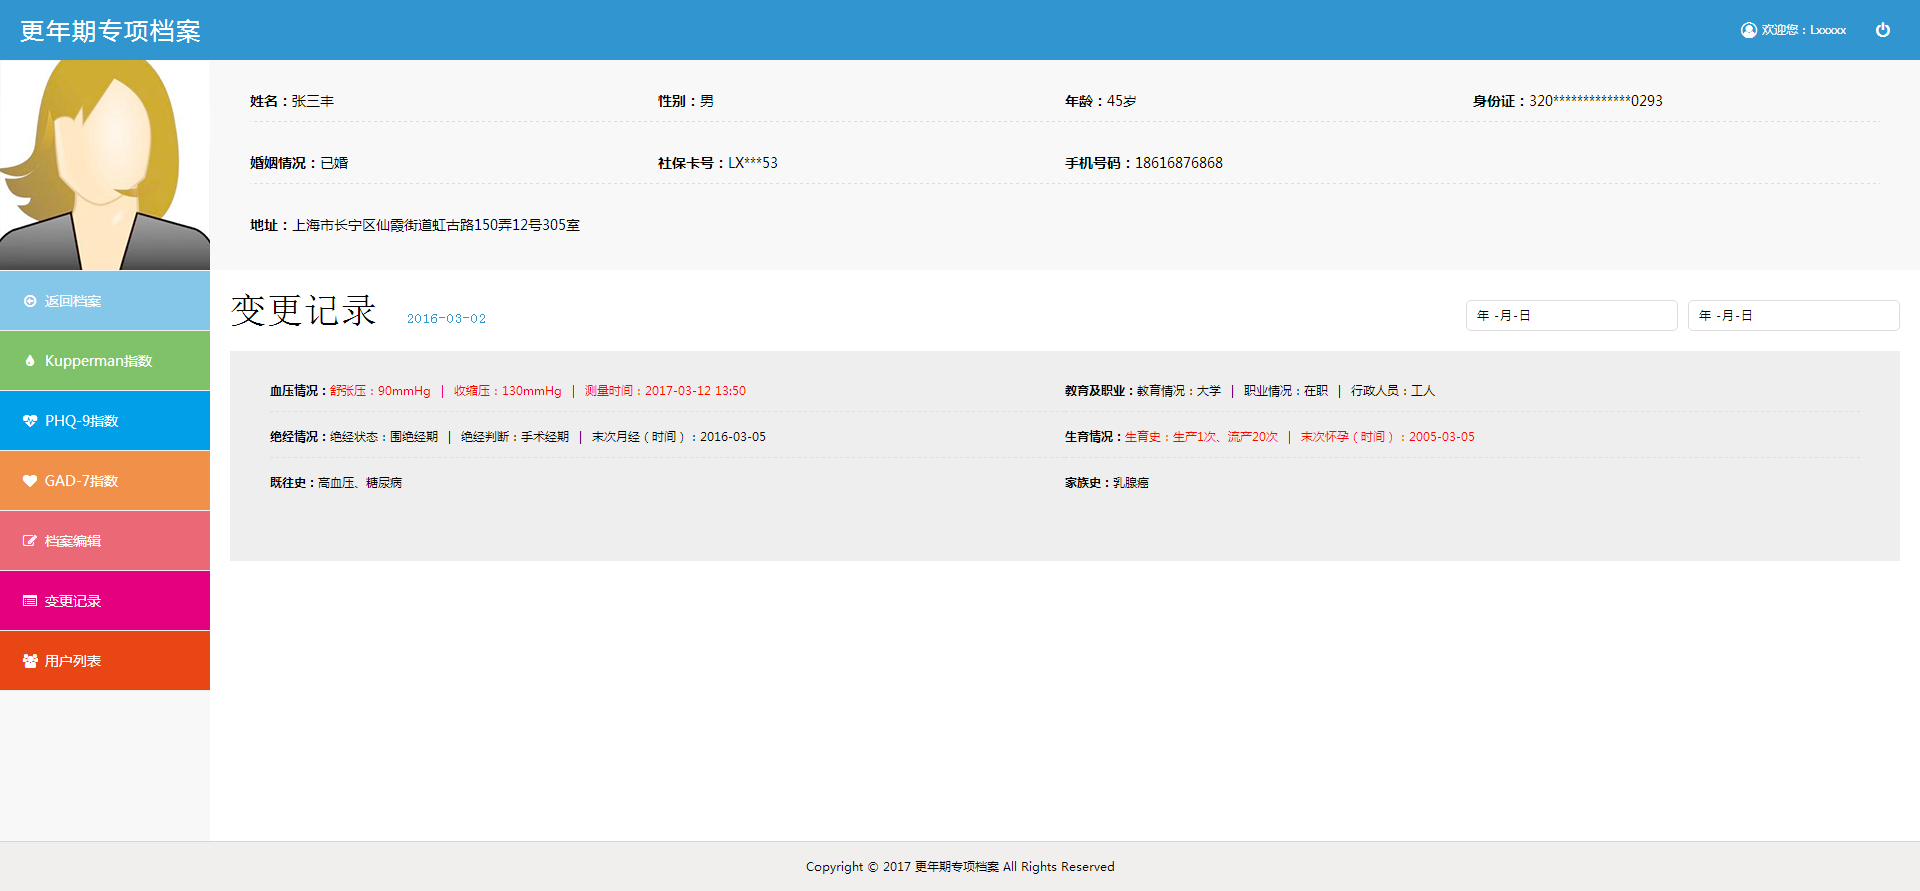The width and height of the screenshot is (1920, 891).
Task: Click the user profile icon in header
Action: tap(1748, 30)
